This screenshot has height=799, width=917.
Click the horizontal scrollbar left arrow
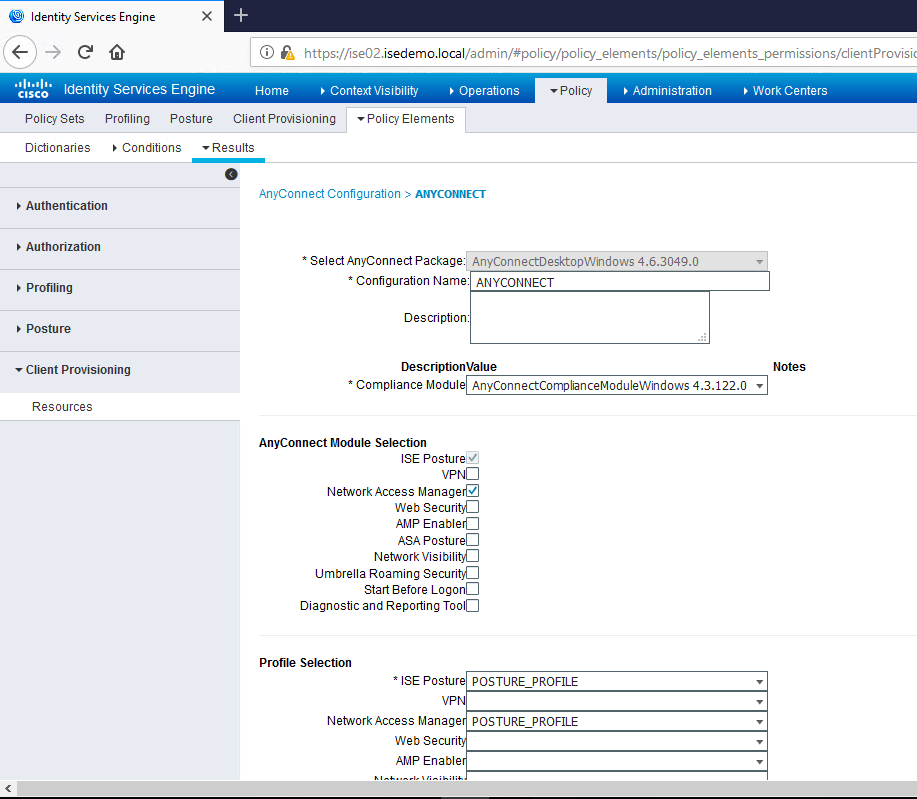(8, 788)
